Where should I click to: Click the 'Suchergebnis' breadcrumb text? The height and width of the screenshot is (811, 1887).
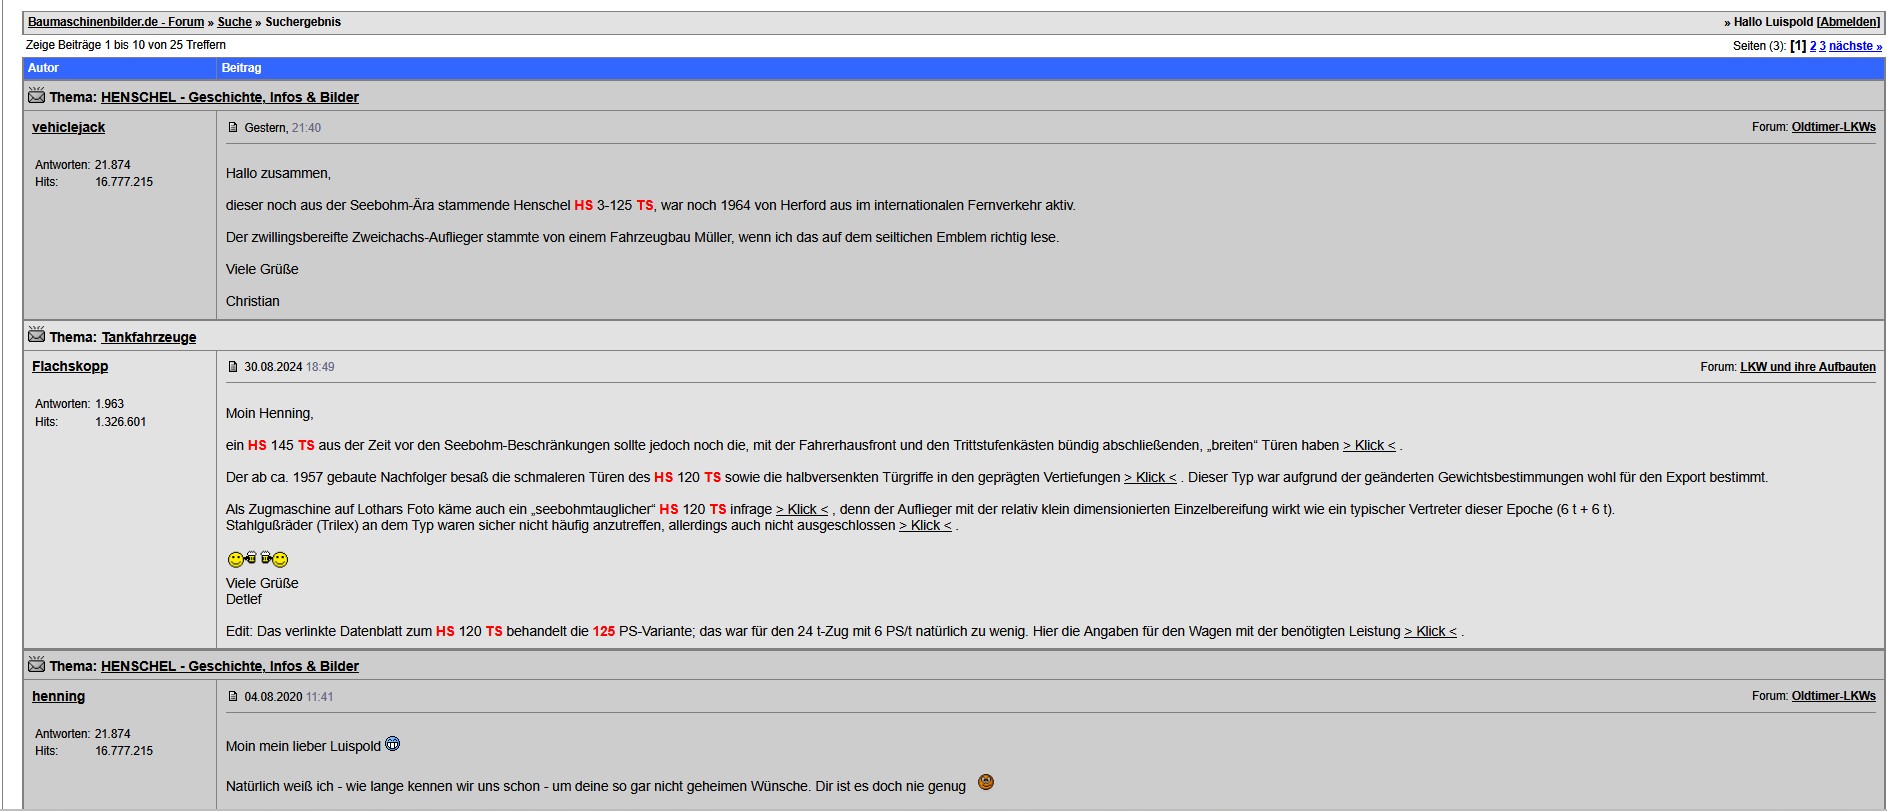point(303,22)
